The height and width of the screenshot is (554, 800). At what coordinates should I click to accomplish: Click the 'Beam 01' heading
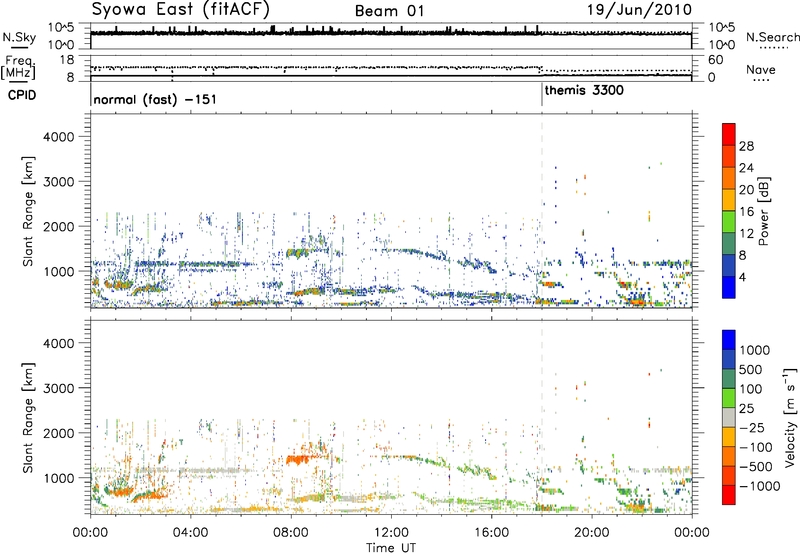(390, 11)
